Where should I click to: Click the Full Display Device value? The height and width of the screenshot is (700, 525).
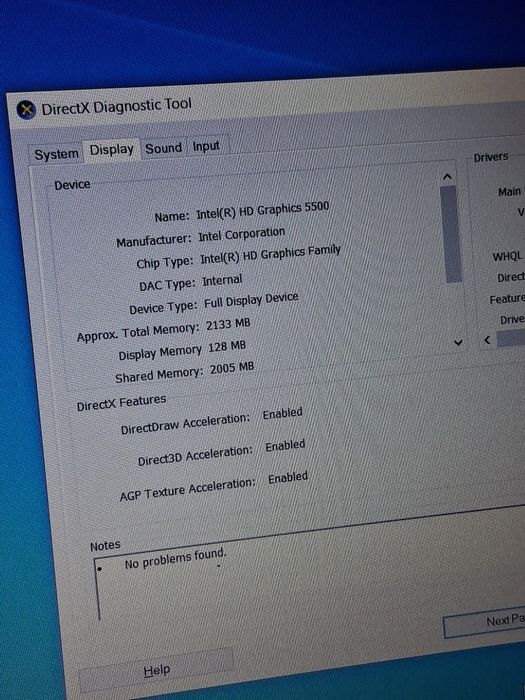pos(251,301)
